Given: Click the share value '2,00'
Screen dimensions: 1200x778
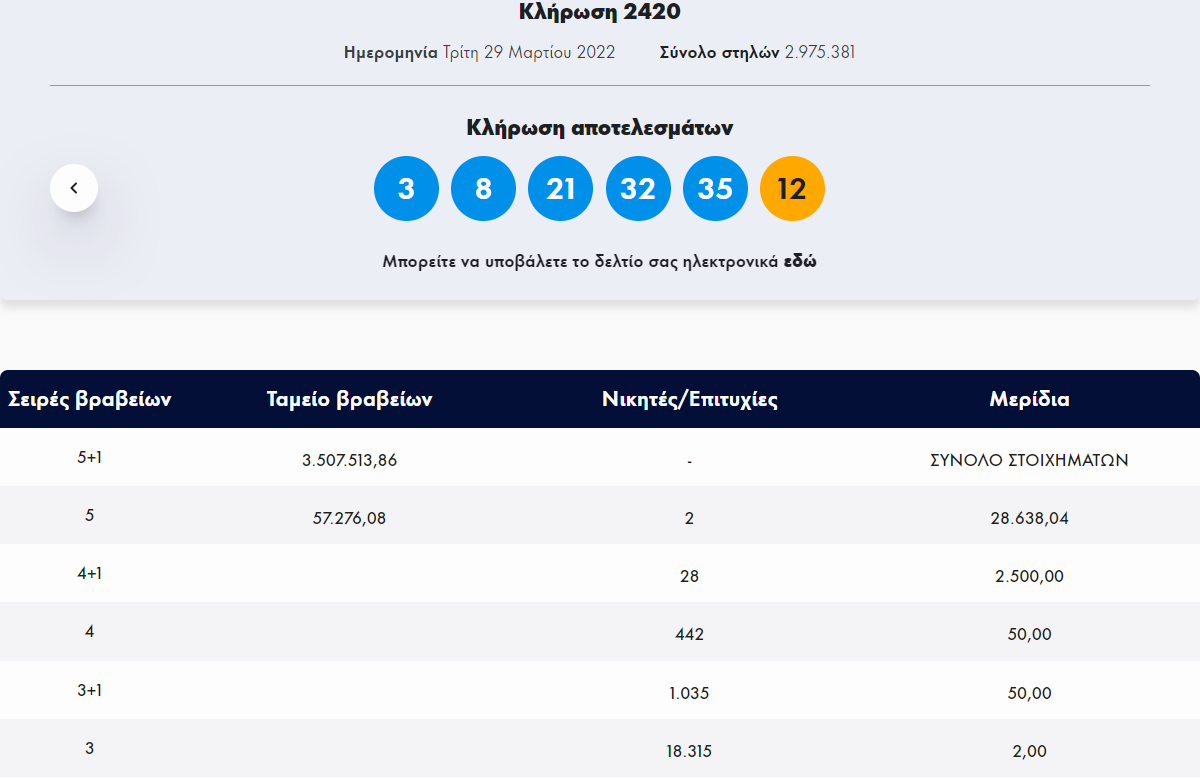Looking at the screenshot, I should 1030,750.
